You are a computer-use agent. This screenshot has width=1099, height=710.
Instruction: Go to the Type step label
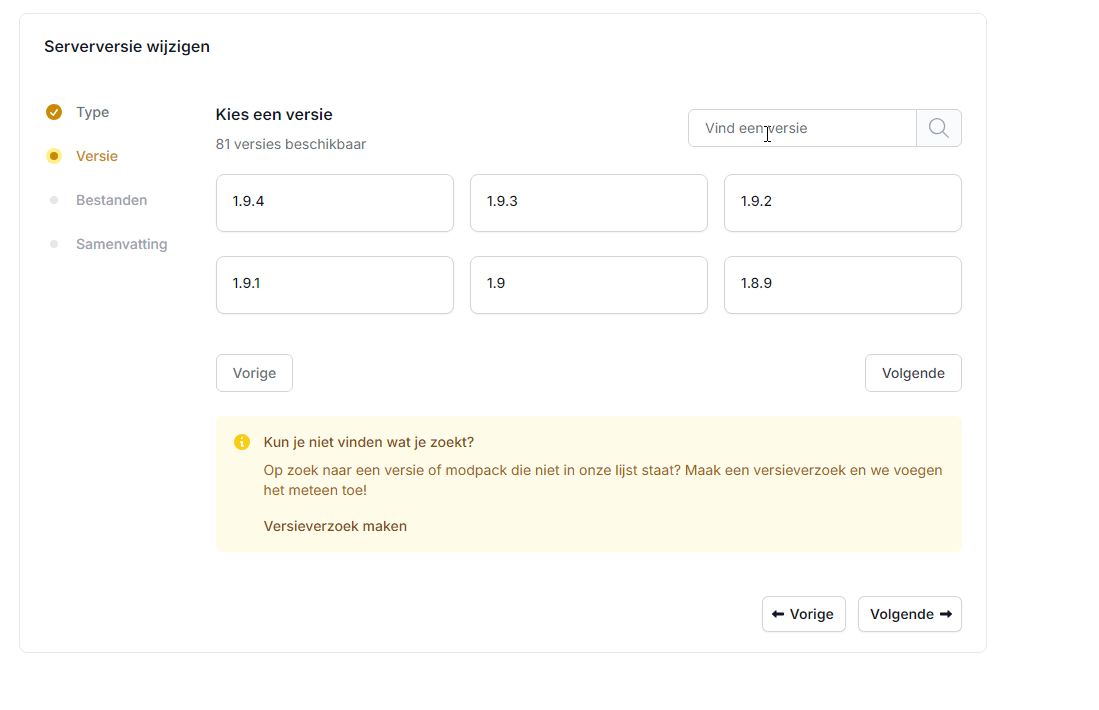(93, 112)
